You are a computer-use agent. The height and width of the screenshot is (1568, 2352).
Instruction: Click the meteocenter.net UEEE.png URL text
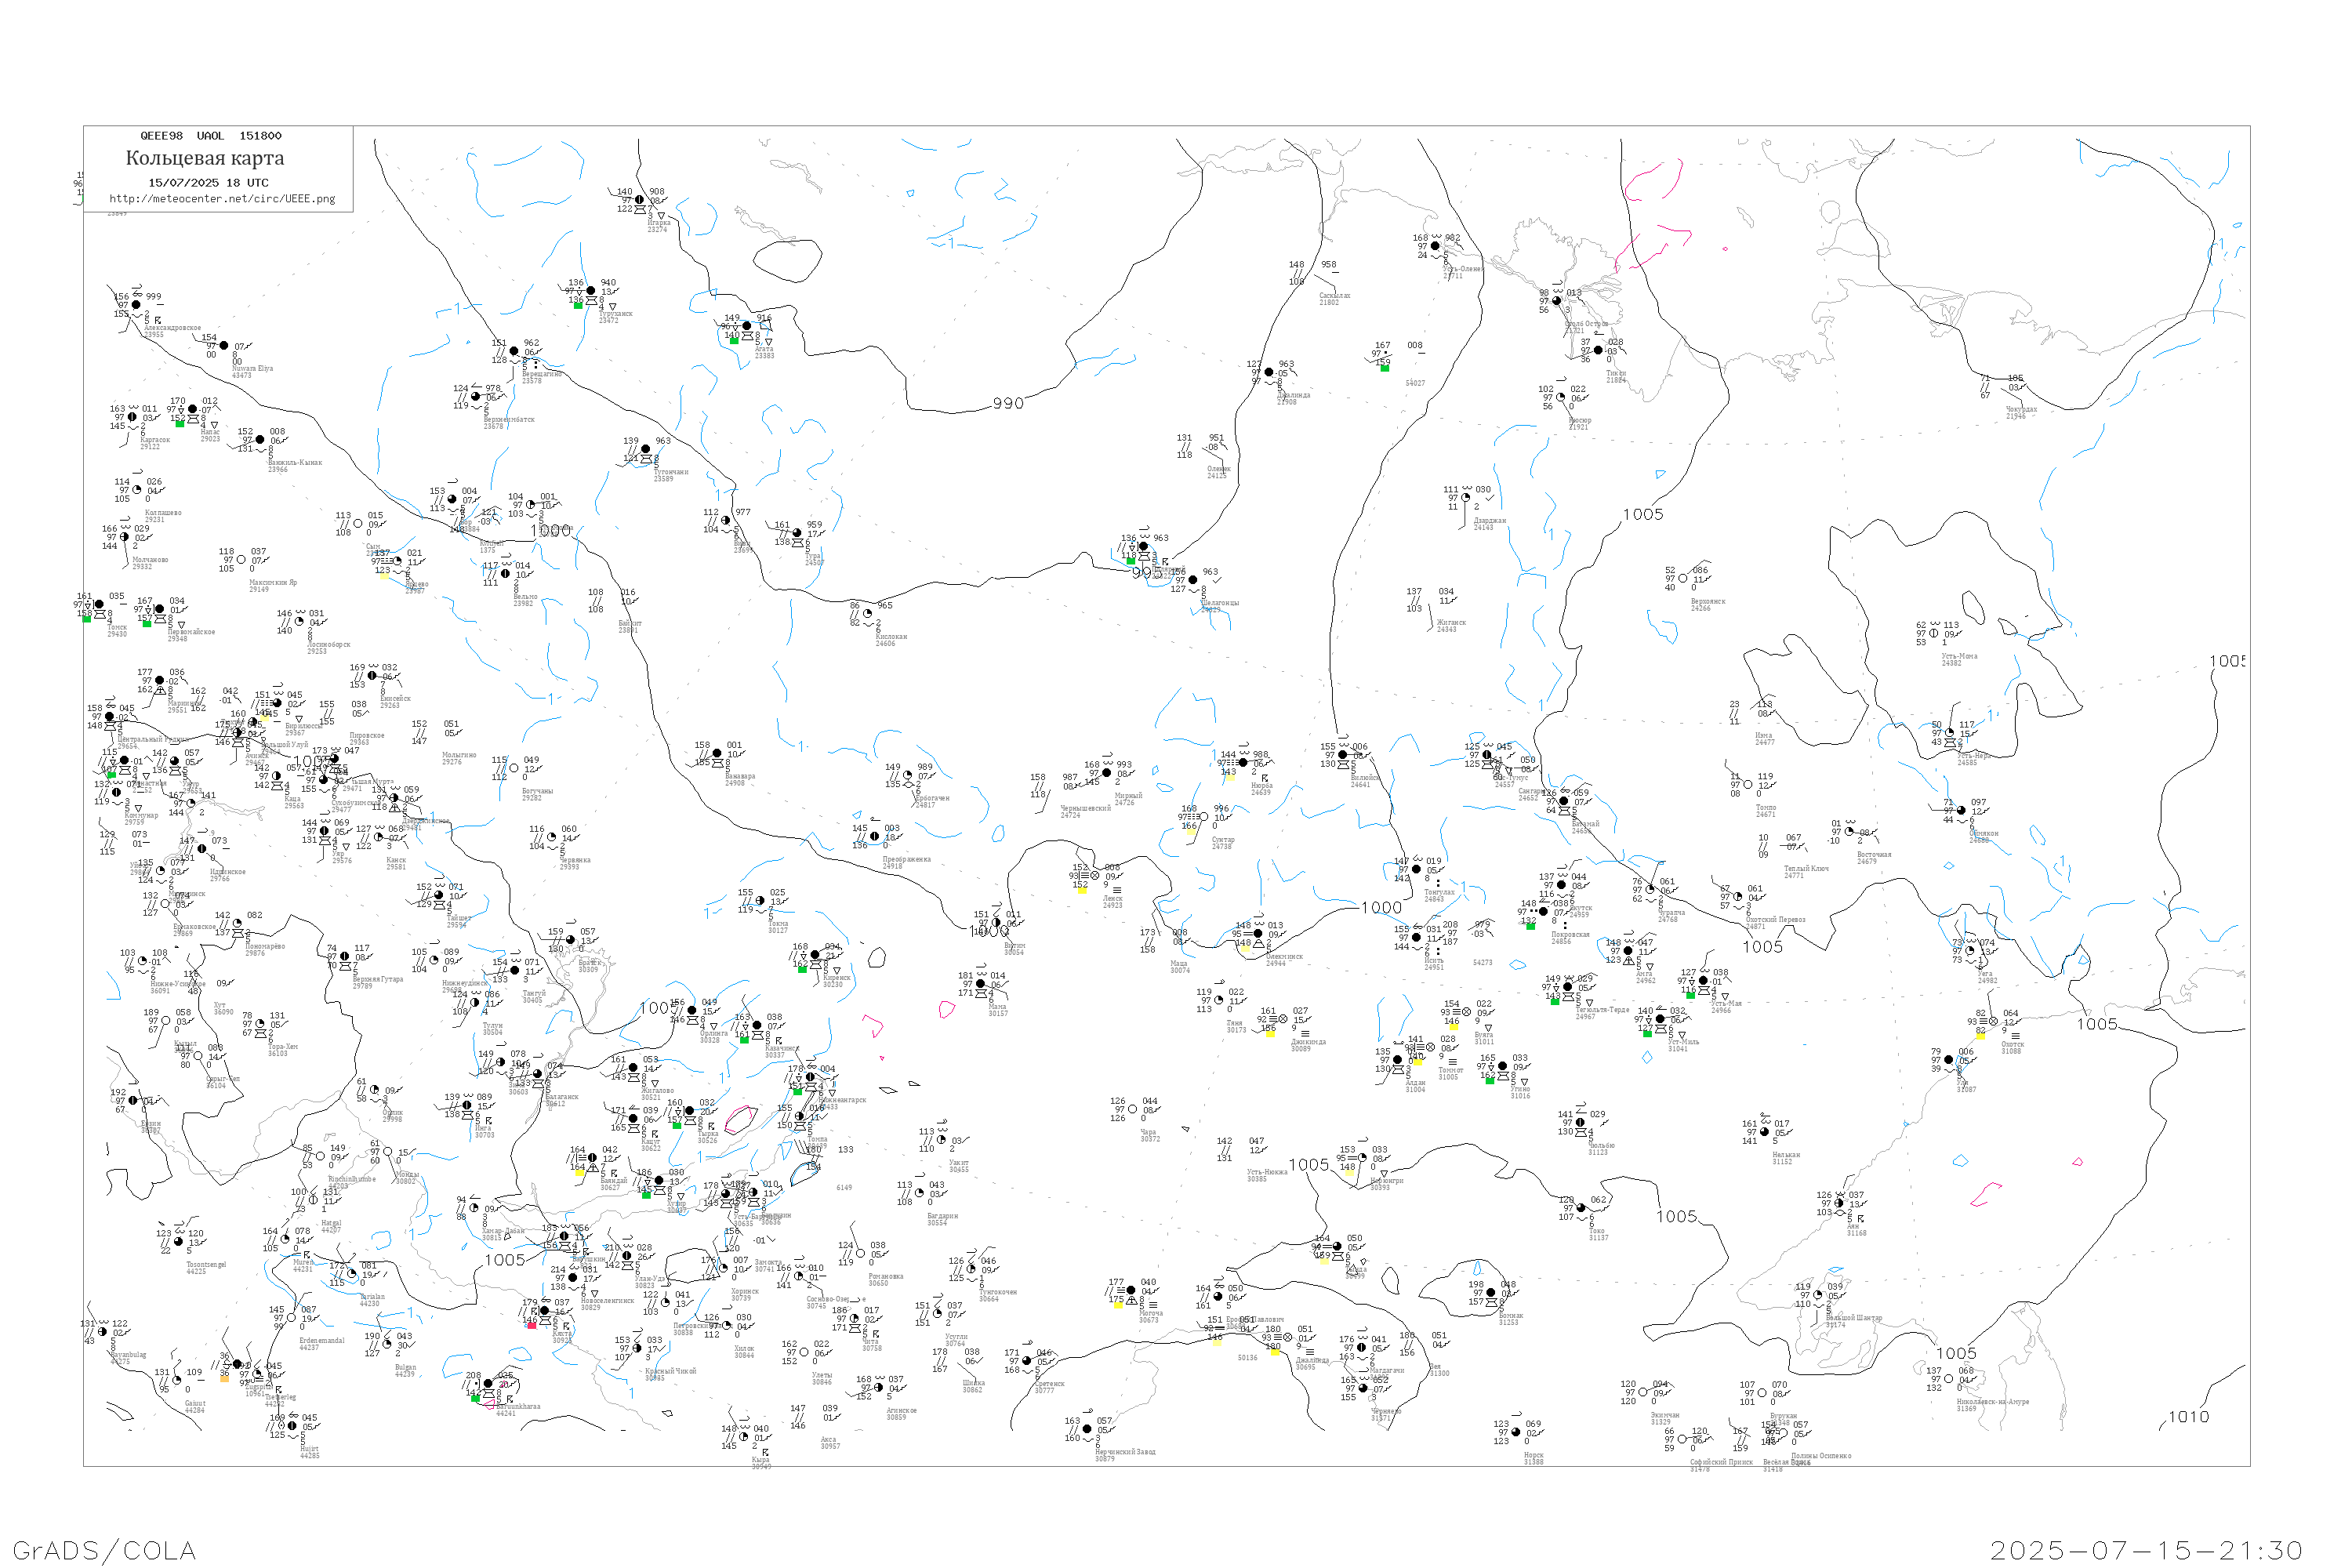(x=222, y=199)
